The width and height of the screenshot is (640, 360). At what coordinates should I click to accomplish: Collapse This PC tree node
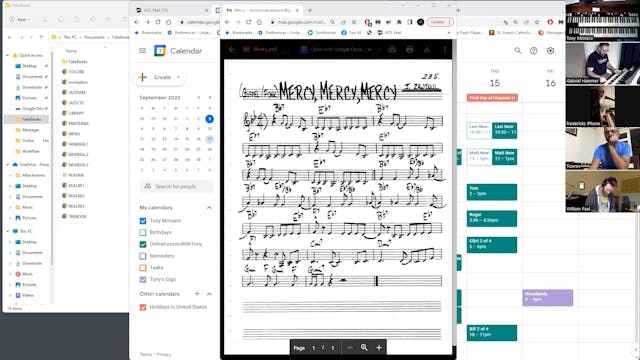click(8, 231)
